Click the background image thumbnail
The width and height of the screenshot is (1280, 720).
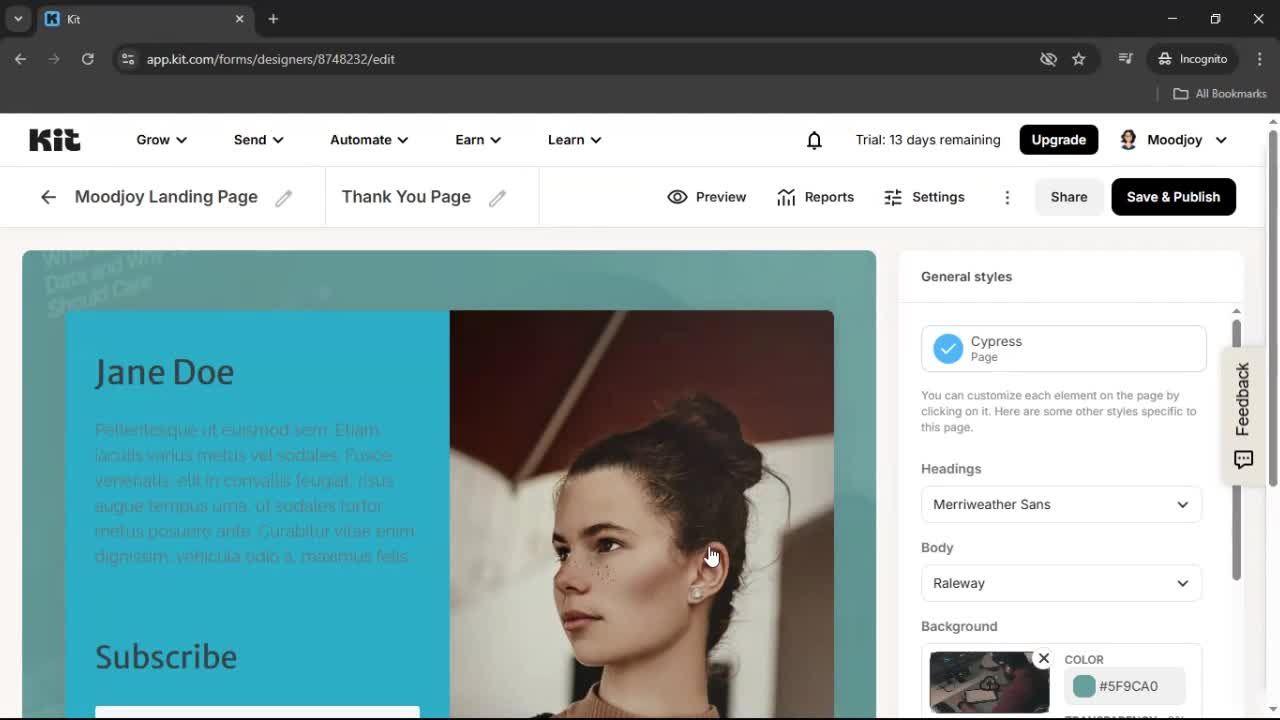click(x=988, y=682)
